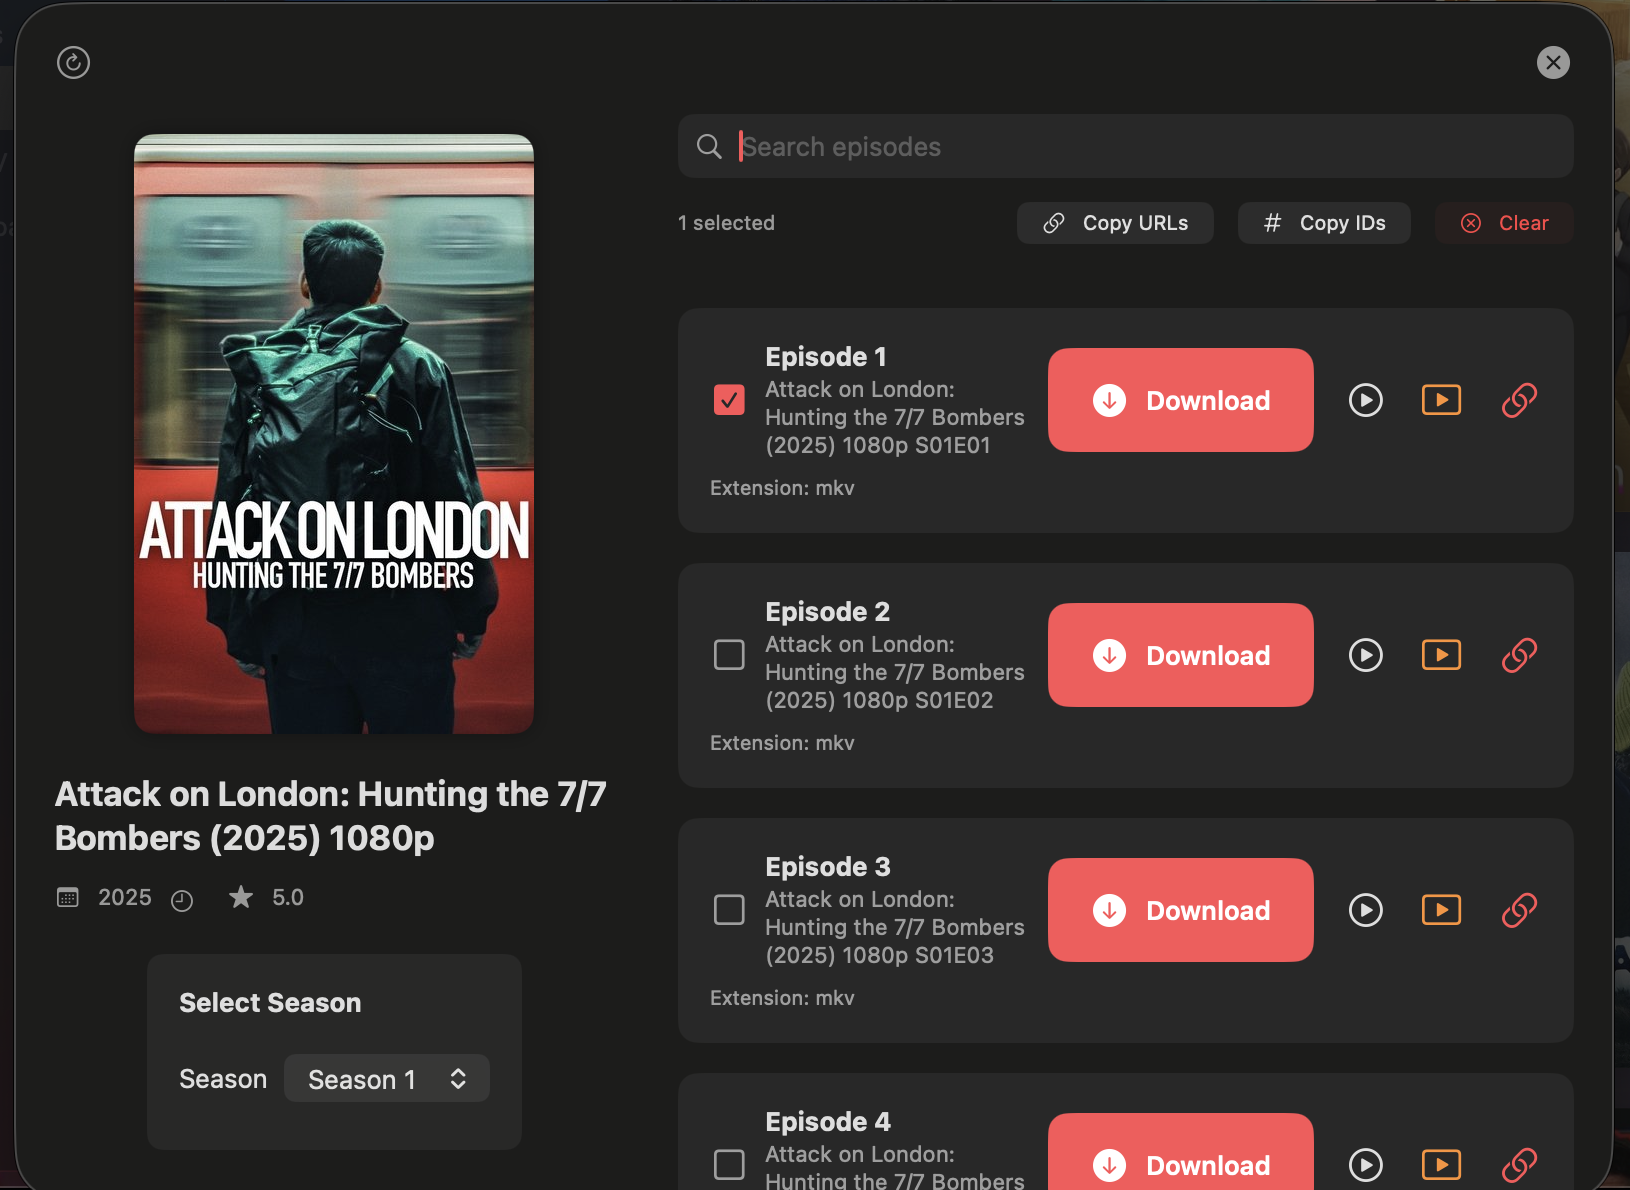Copy Episode 3 link via chain icon
Screen dimensions: 1630x1190
point(1519,910)
